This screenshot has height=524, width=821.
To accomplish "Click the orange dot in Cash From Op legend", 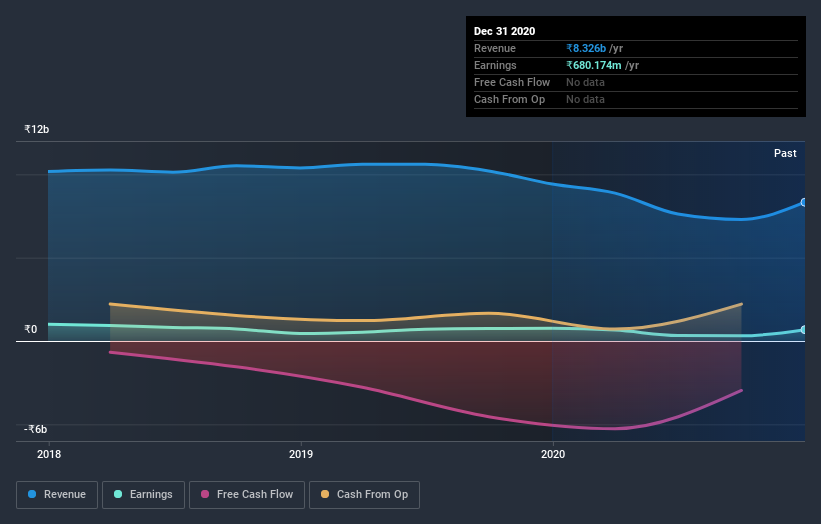I will (325, 494).
